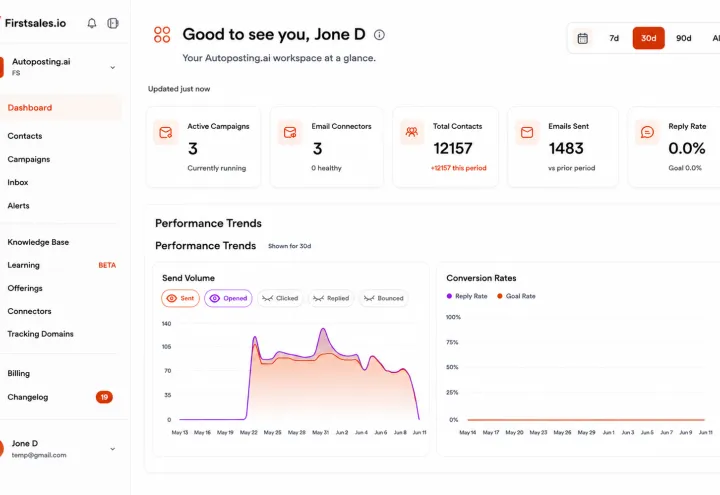Open the notifications bell icon
The image size is (720, 495).
[92, 23]
